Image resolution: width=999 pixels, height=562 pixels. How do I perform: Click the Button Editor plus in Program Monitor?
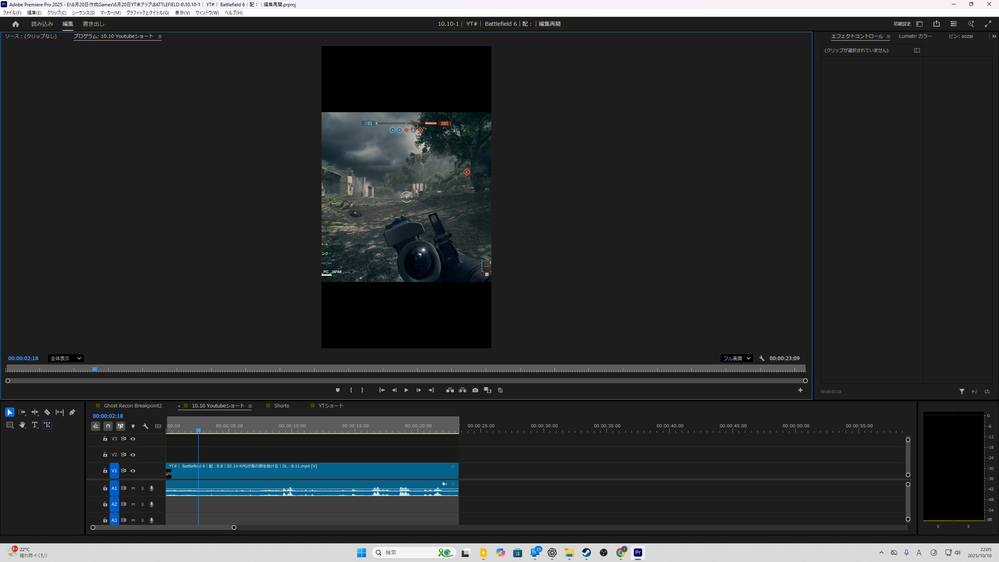(800, 391)
